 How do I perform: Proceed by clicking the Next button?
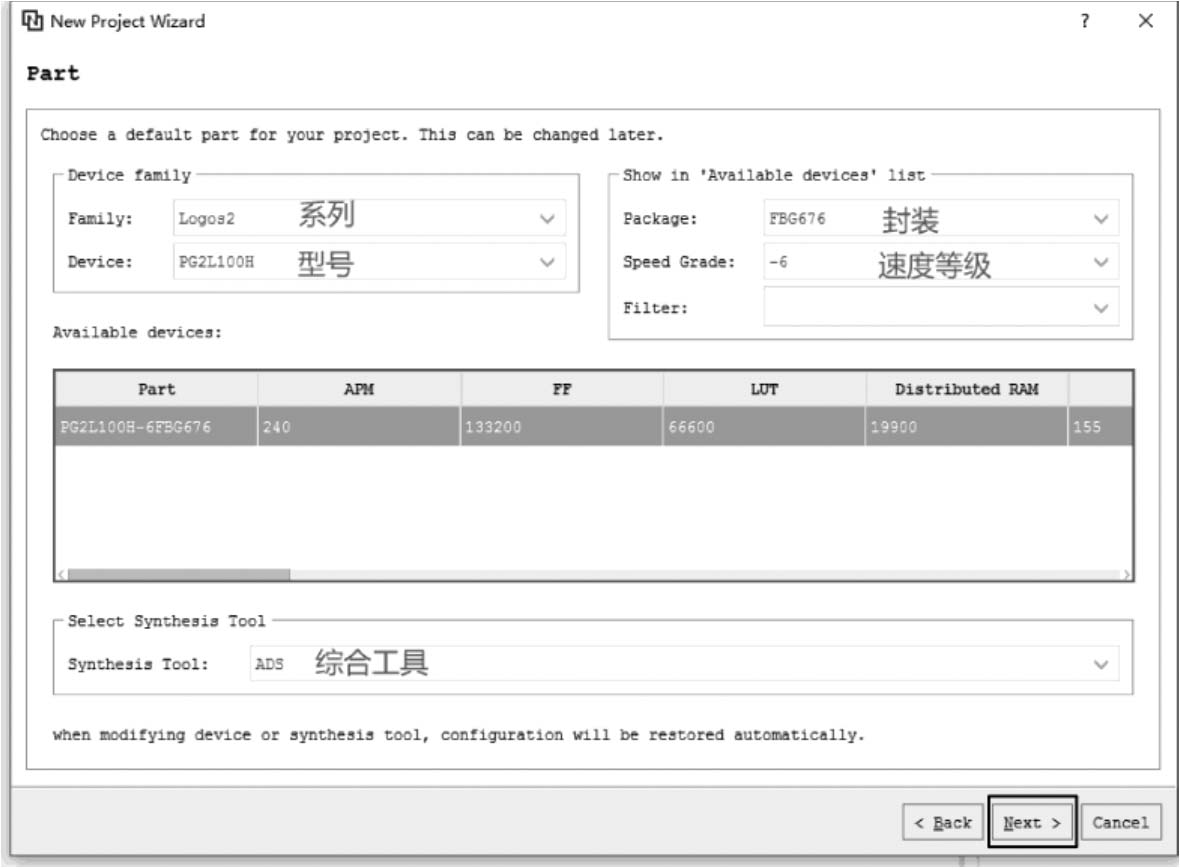click(1032, 823)
